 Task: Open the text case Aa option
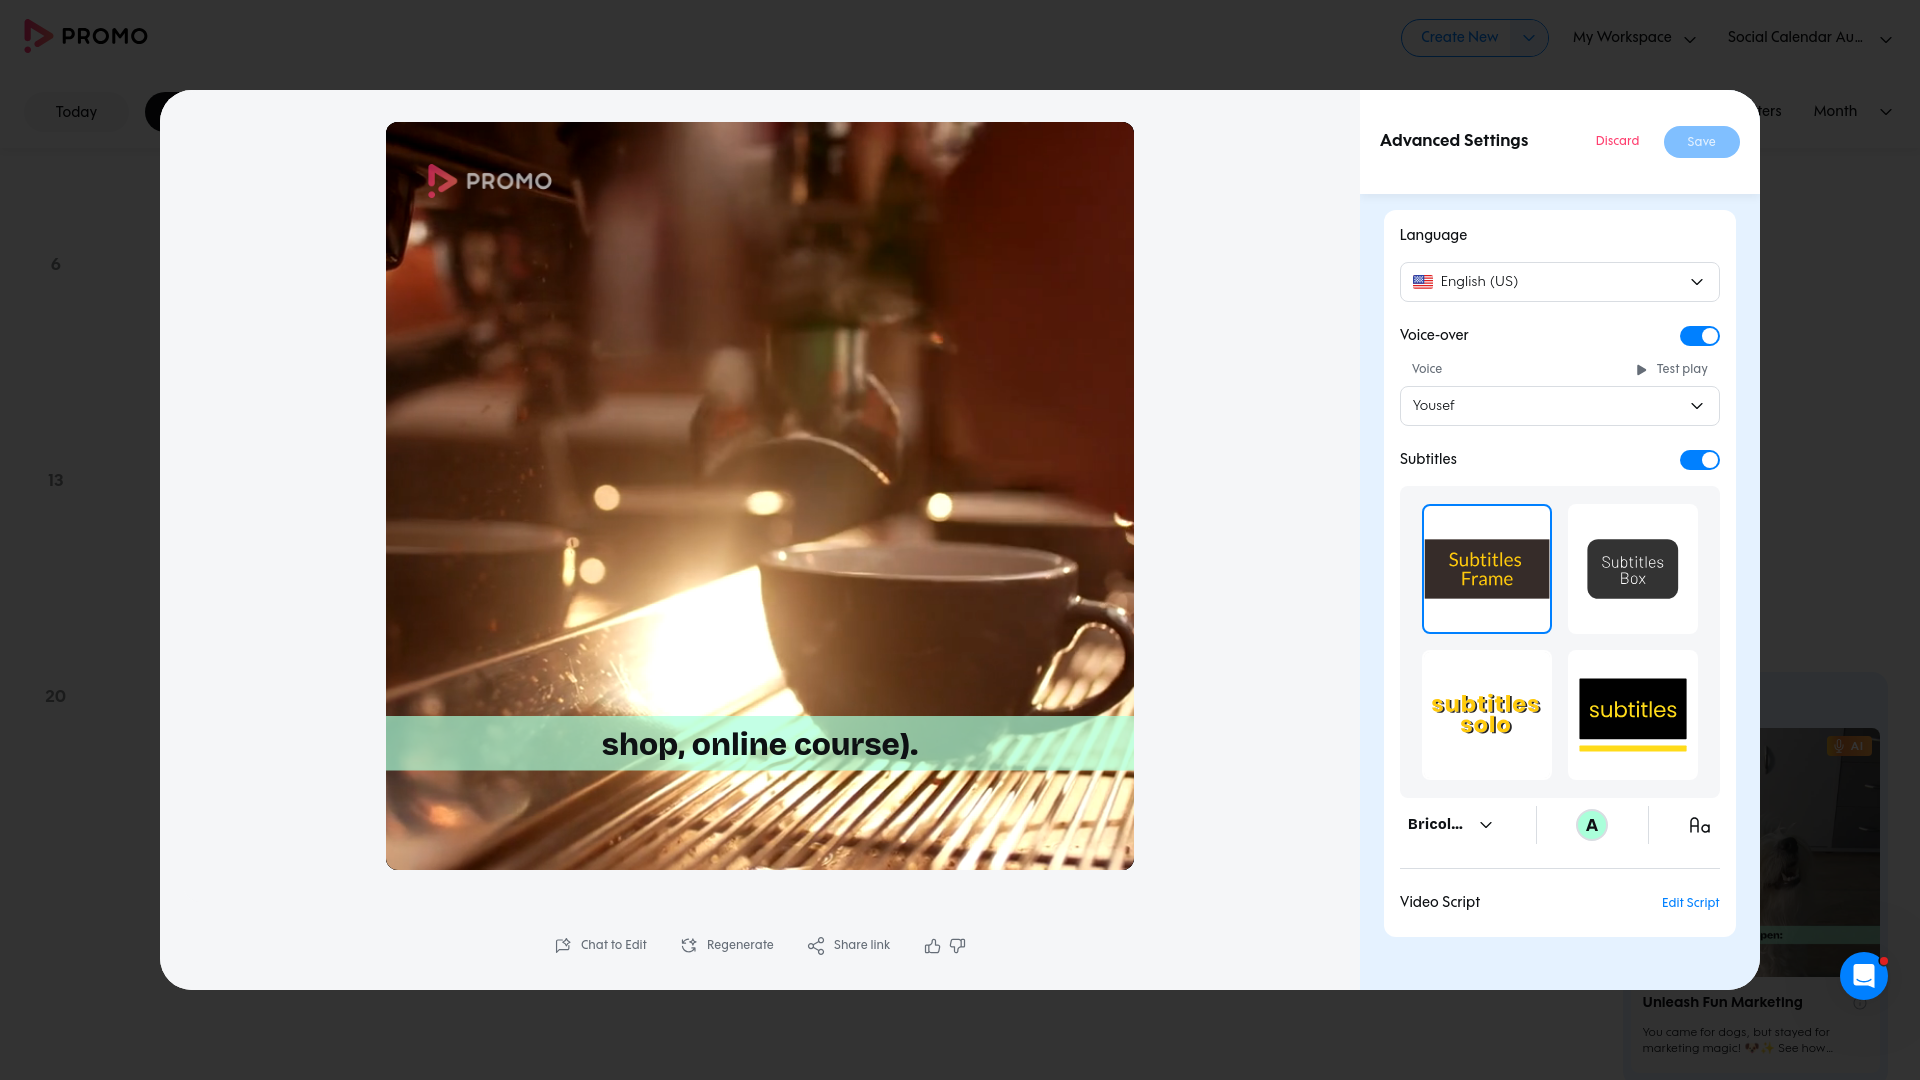tap(1699, 826)
